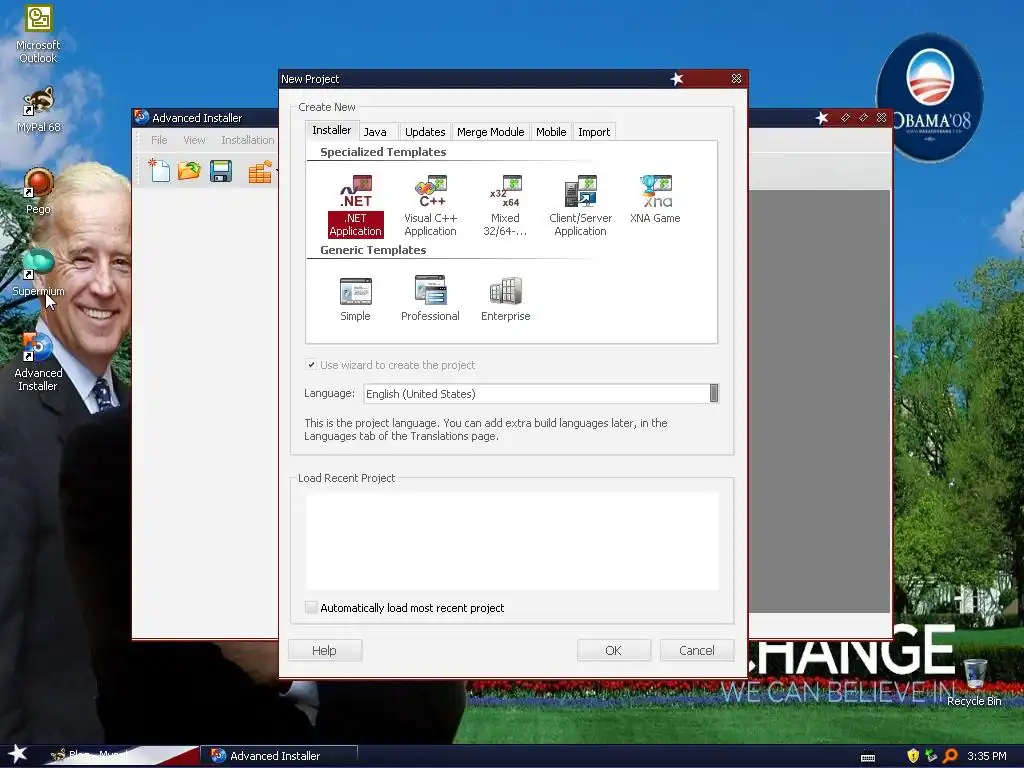Select the Simple generic template
The height and width of the screenshot is (768, 1024).
pyautogui.click(x=355, y=299)
